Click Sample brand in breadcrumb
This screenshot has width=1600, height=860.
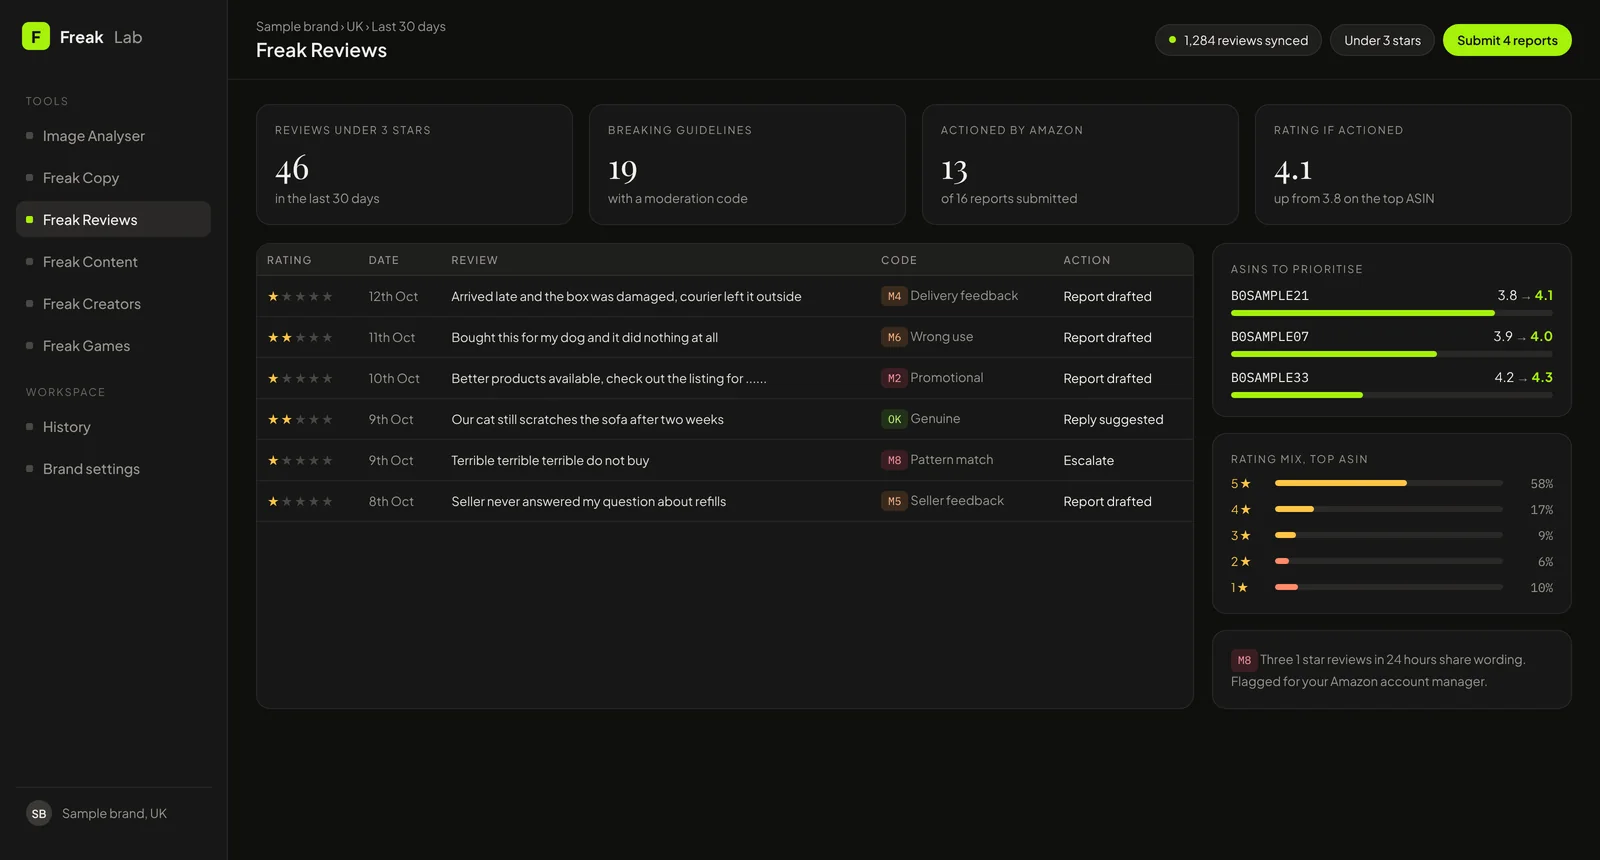297,27
